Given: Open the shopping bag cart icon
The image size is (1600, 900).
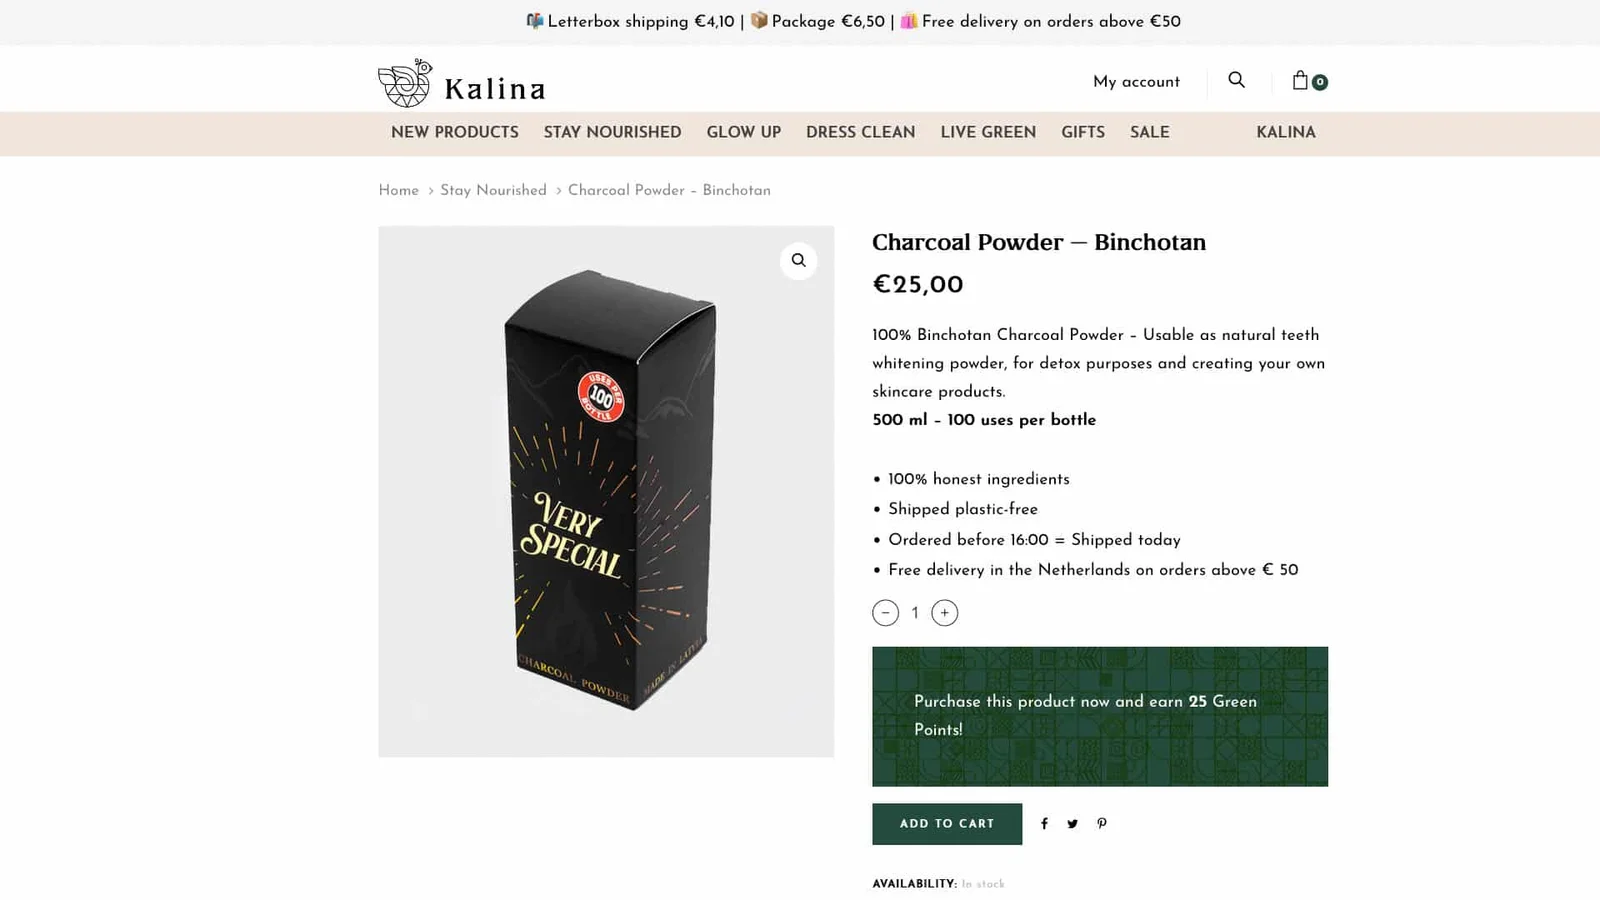Looking at the screenshot, I should [x=1301, y=80].
